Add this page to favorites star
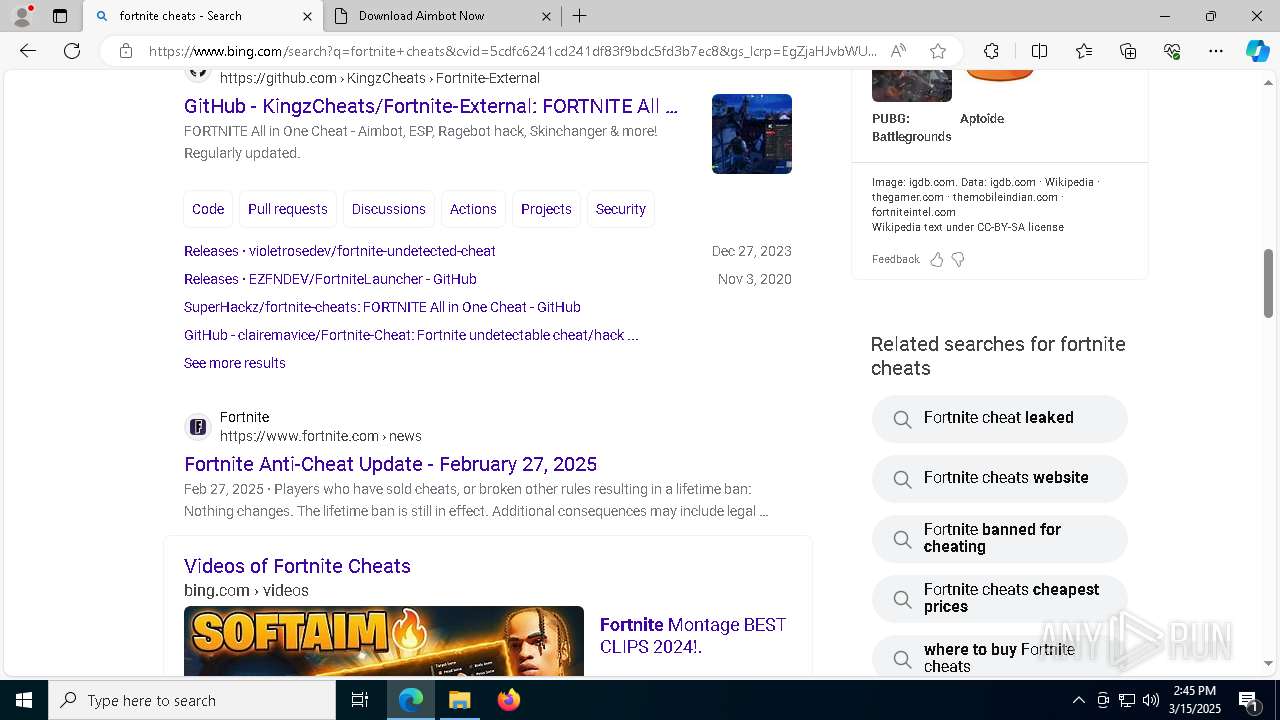Image resolution: width=1280 pixels, height=720 pixels. 937,51
